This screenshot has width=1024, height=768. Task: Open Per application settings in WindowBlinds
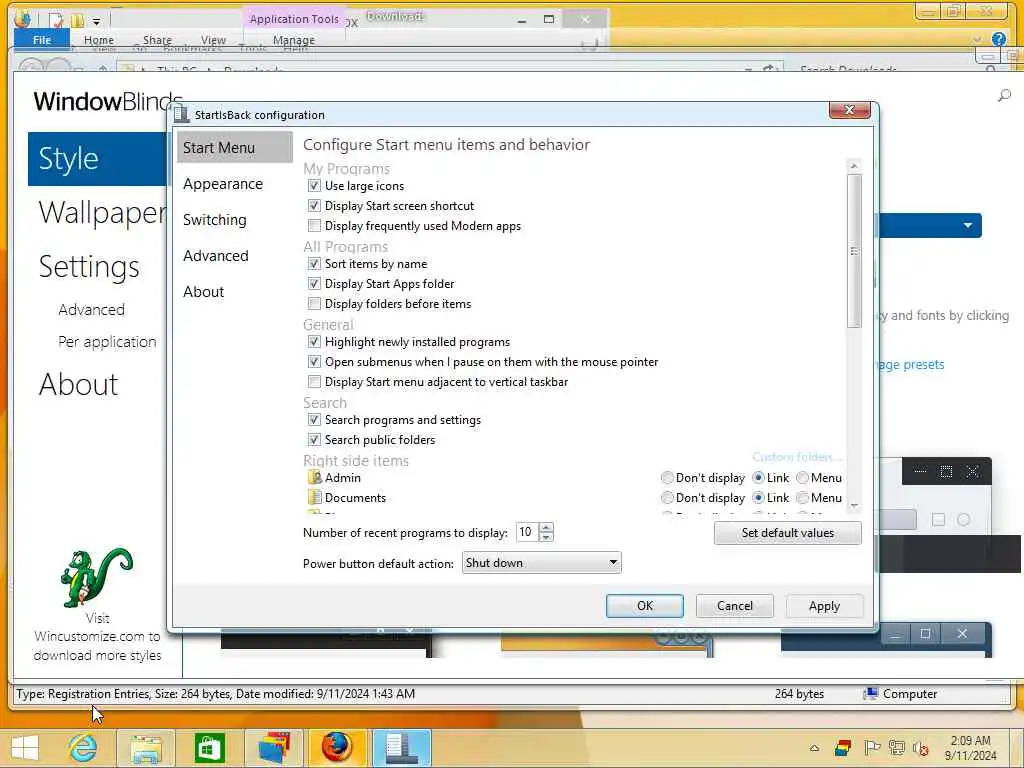point(107,342)
